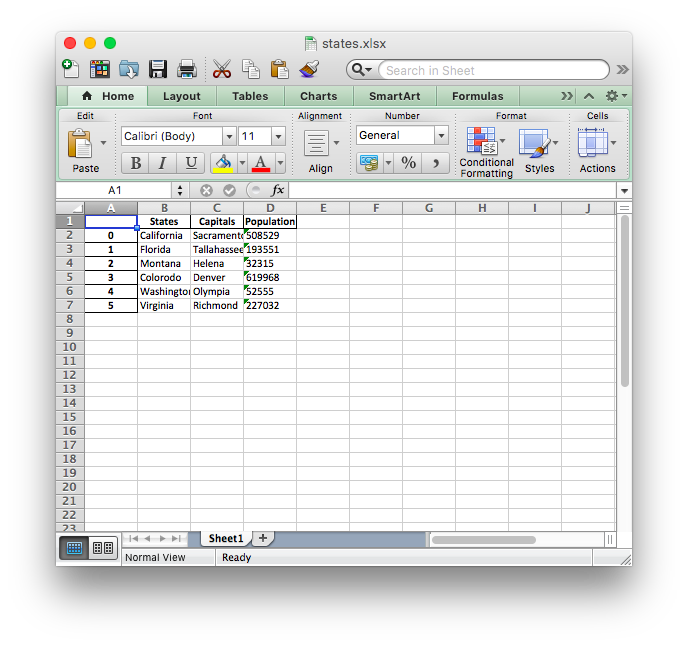Viewport: 688px width, 646px height.
Task: Toggle underline formatting
Action: 189,163
